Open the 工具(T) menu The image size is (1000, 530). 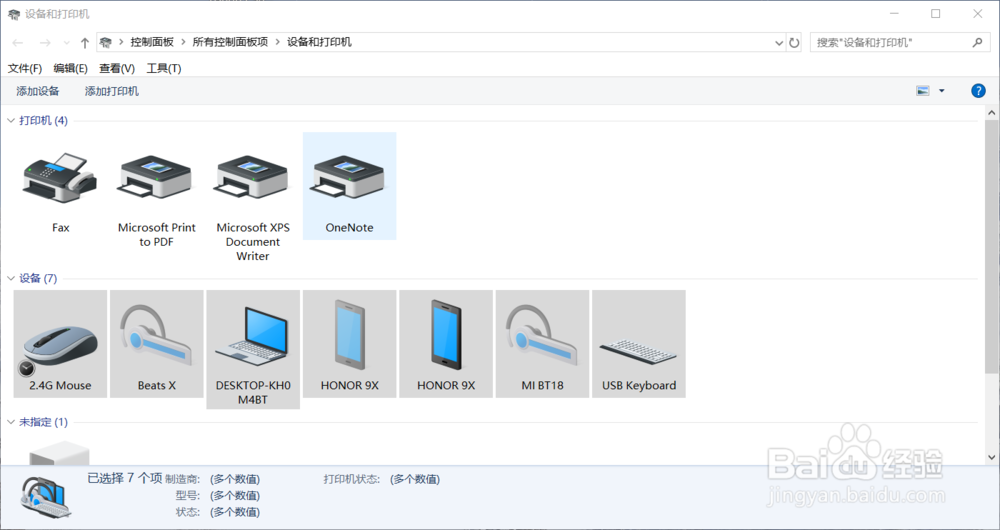[164, 68]
